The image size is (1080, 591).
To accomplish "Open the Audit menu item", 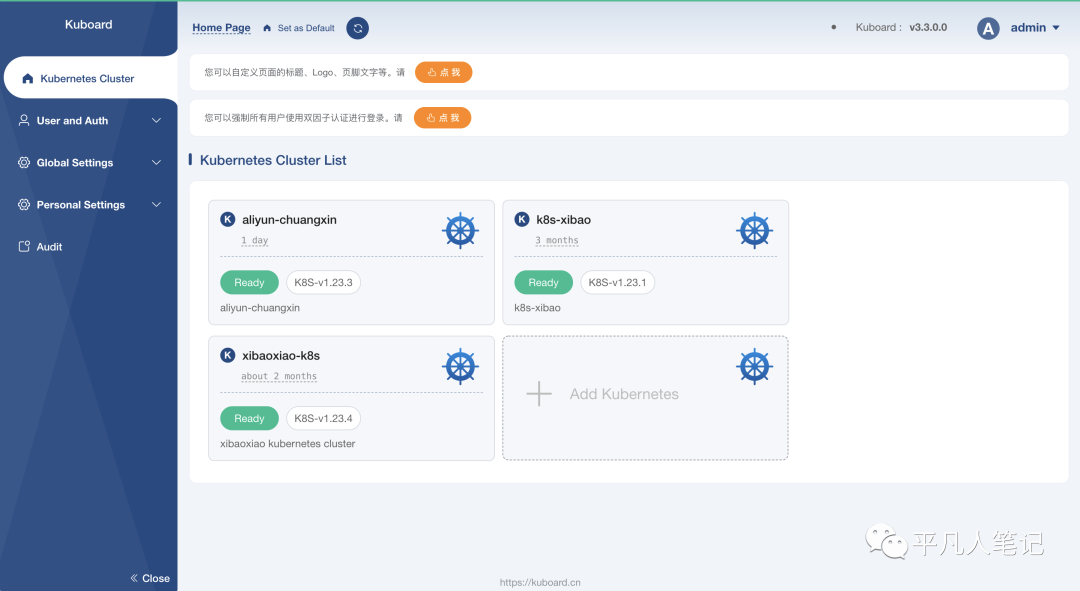I will pyautogui.click(x=89, y=247).
